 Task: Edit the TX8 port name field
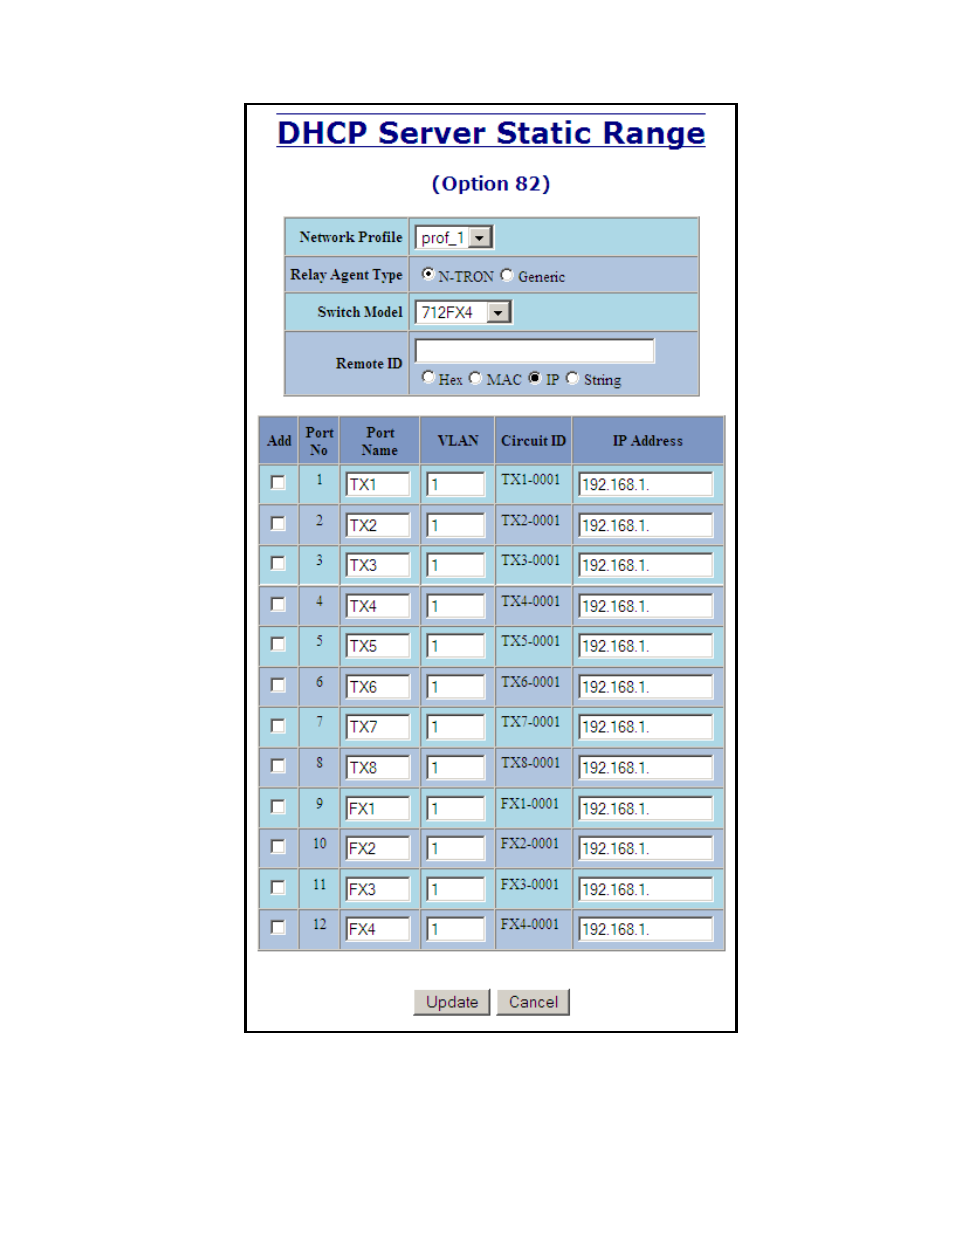pyautogui.click(x=378, y=768)
